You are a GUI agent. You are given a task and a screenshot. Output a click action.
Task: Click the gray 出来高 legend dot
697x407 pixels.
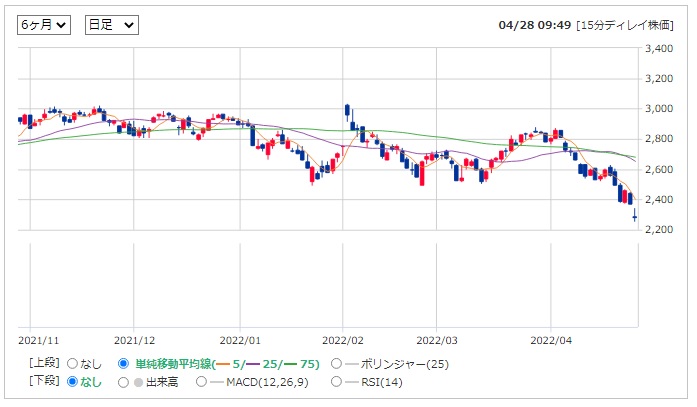pyautogui.click(x=138, y=382)
